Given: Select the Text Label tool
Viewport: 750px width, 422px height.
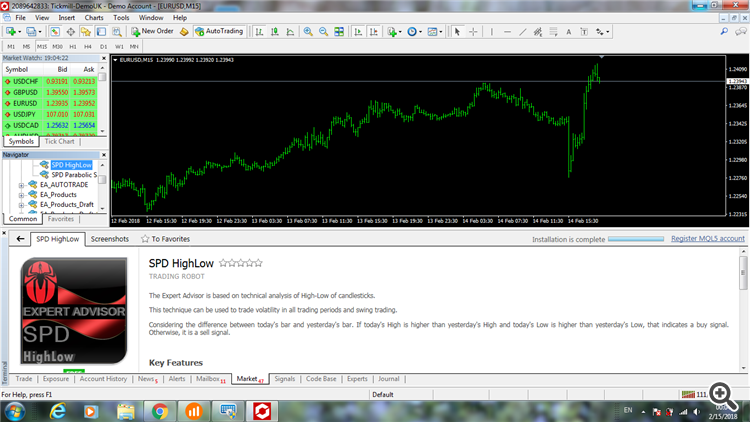Looking at the screenshot, I should (584, 32).
